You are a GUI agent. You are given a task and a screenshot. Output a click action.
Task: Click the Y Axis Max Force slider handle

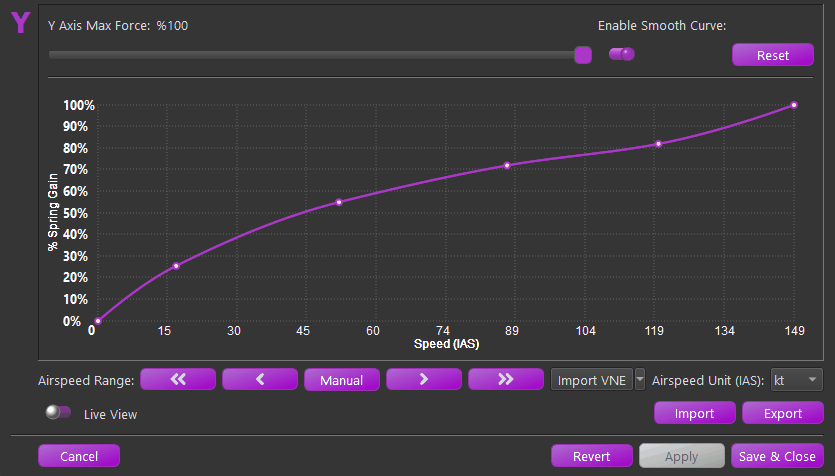click(x=583, y=55)
